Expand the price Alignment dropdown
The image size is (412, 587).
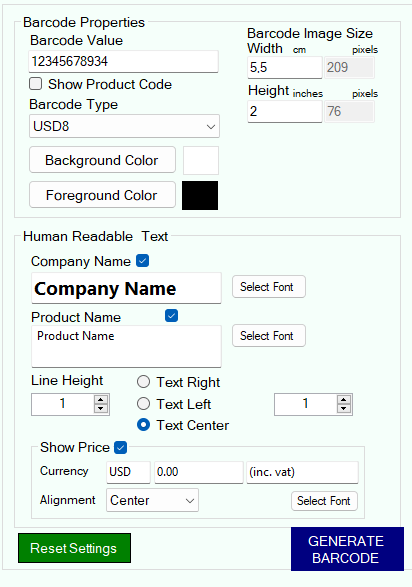pyautogui.click(x=152, y=500)
